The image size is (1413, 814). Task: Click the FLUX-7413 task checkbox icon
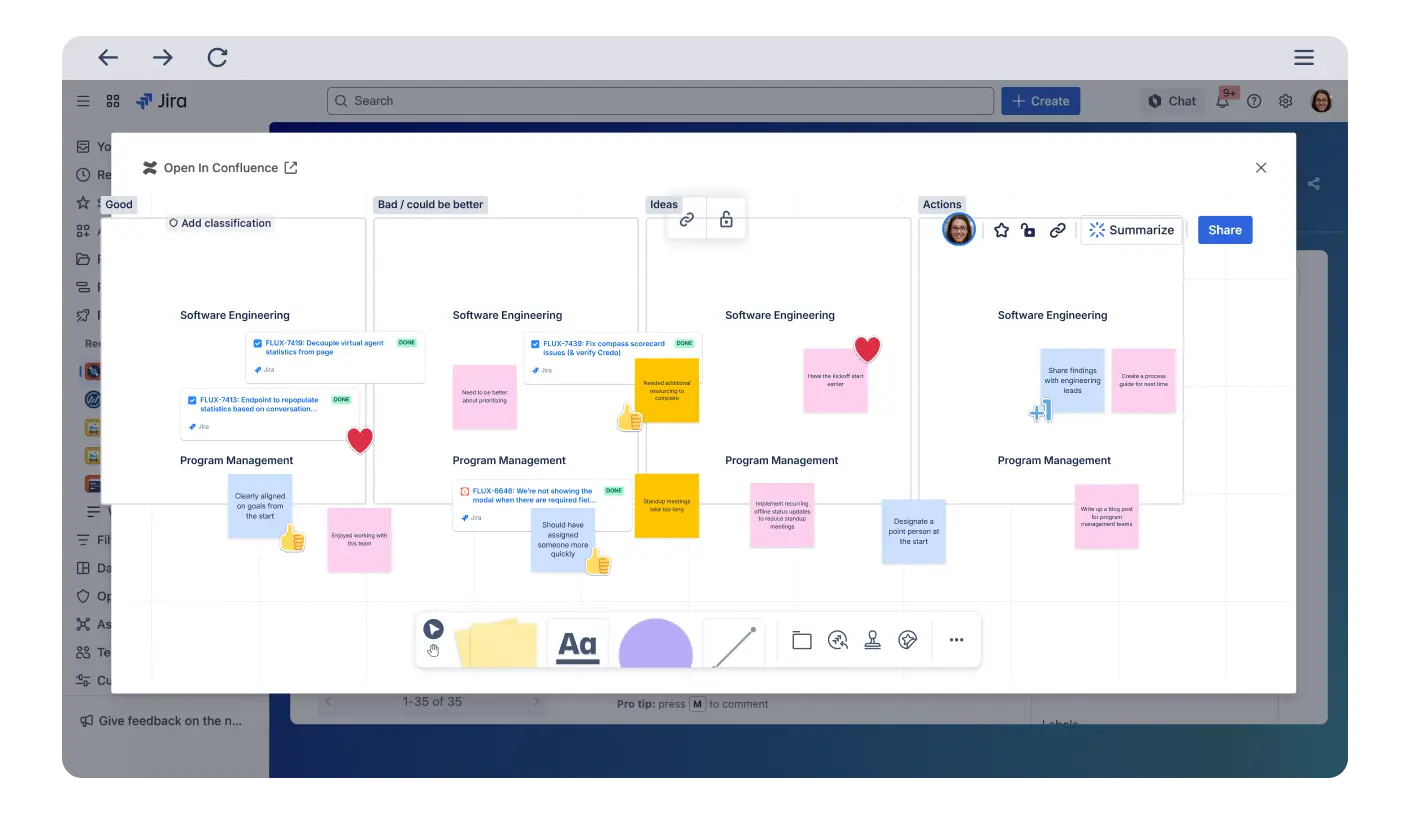(x=192, y=400)
